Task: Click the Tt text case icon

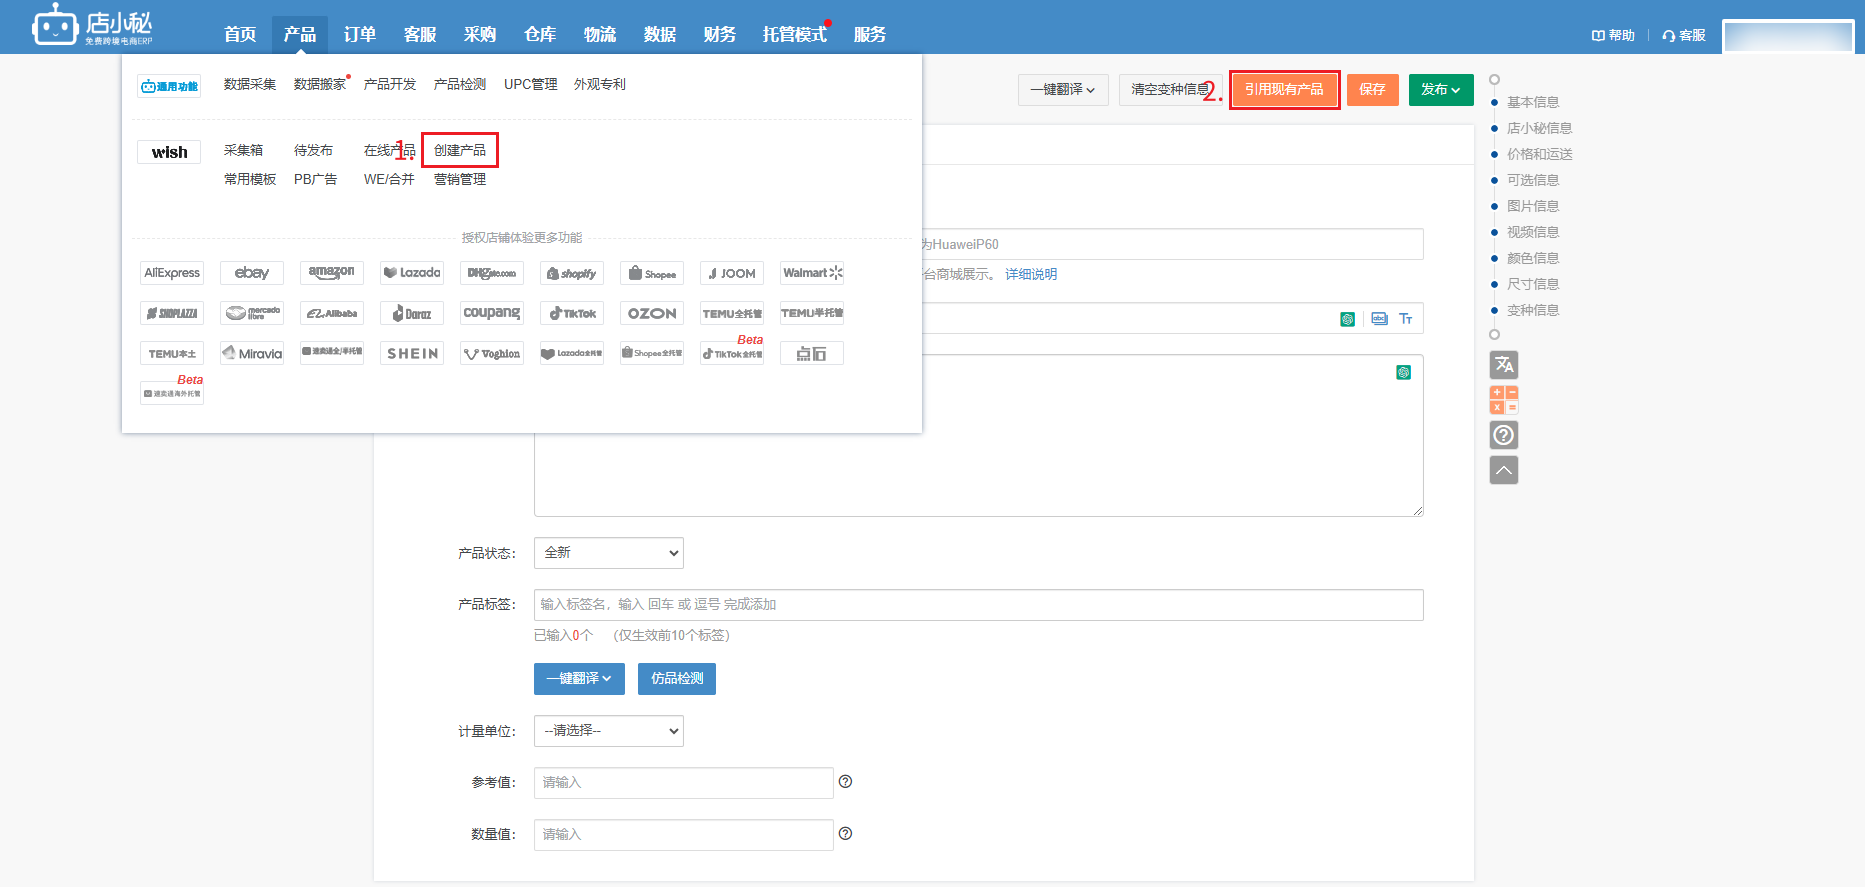Action: (x=1406, y=319)
